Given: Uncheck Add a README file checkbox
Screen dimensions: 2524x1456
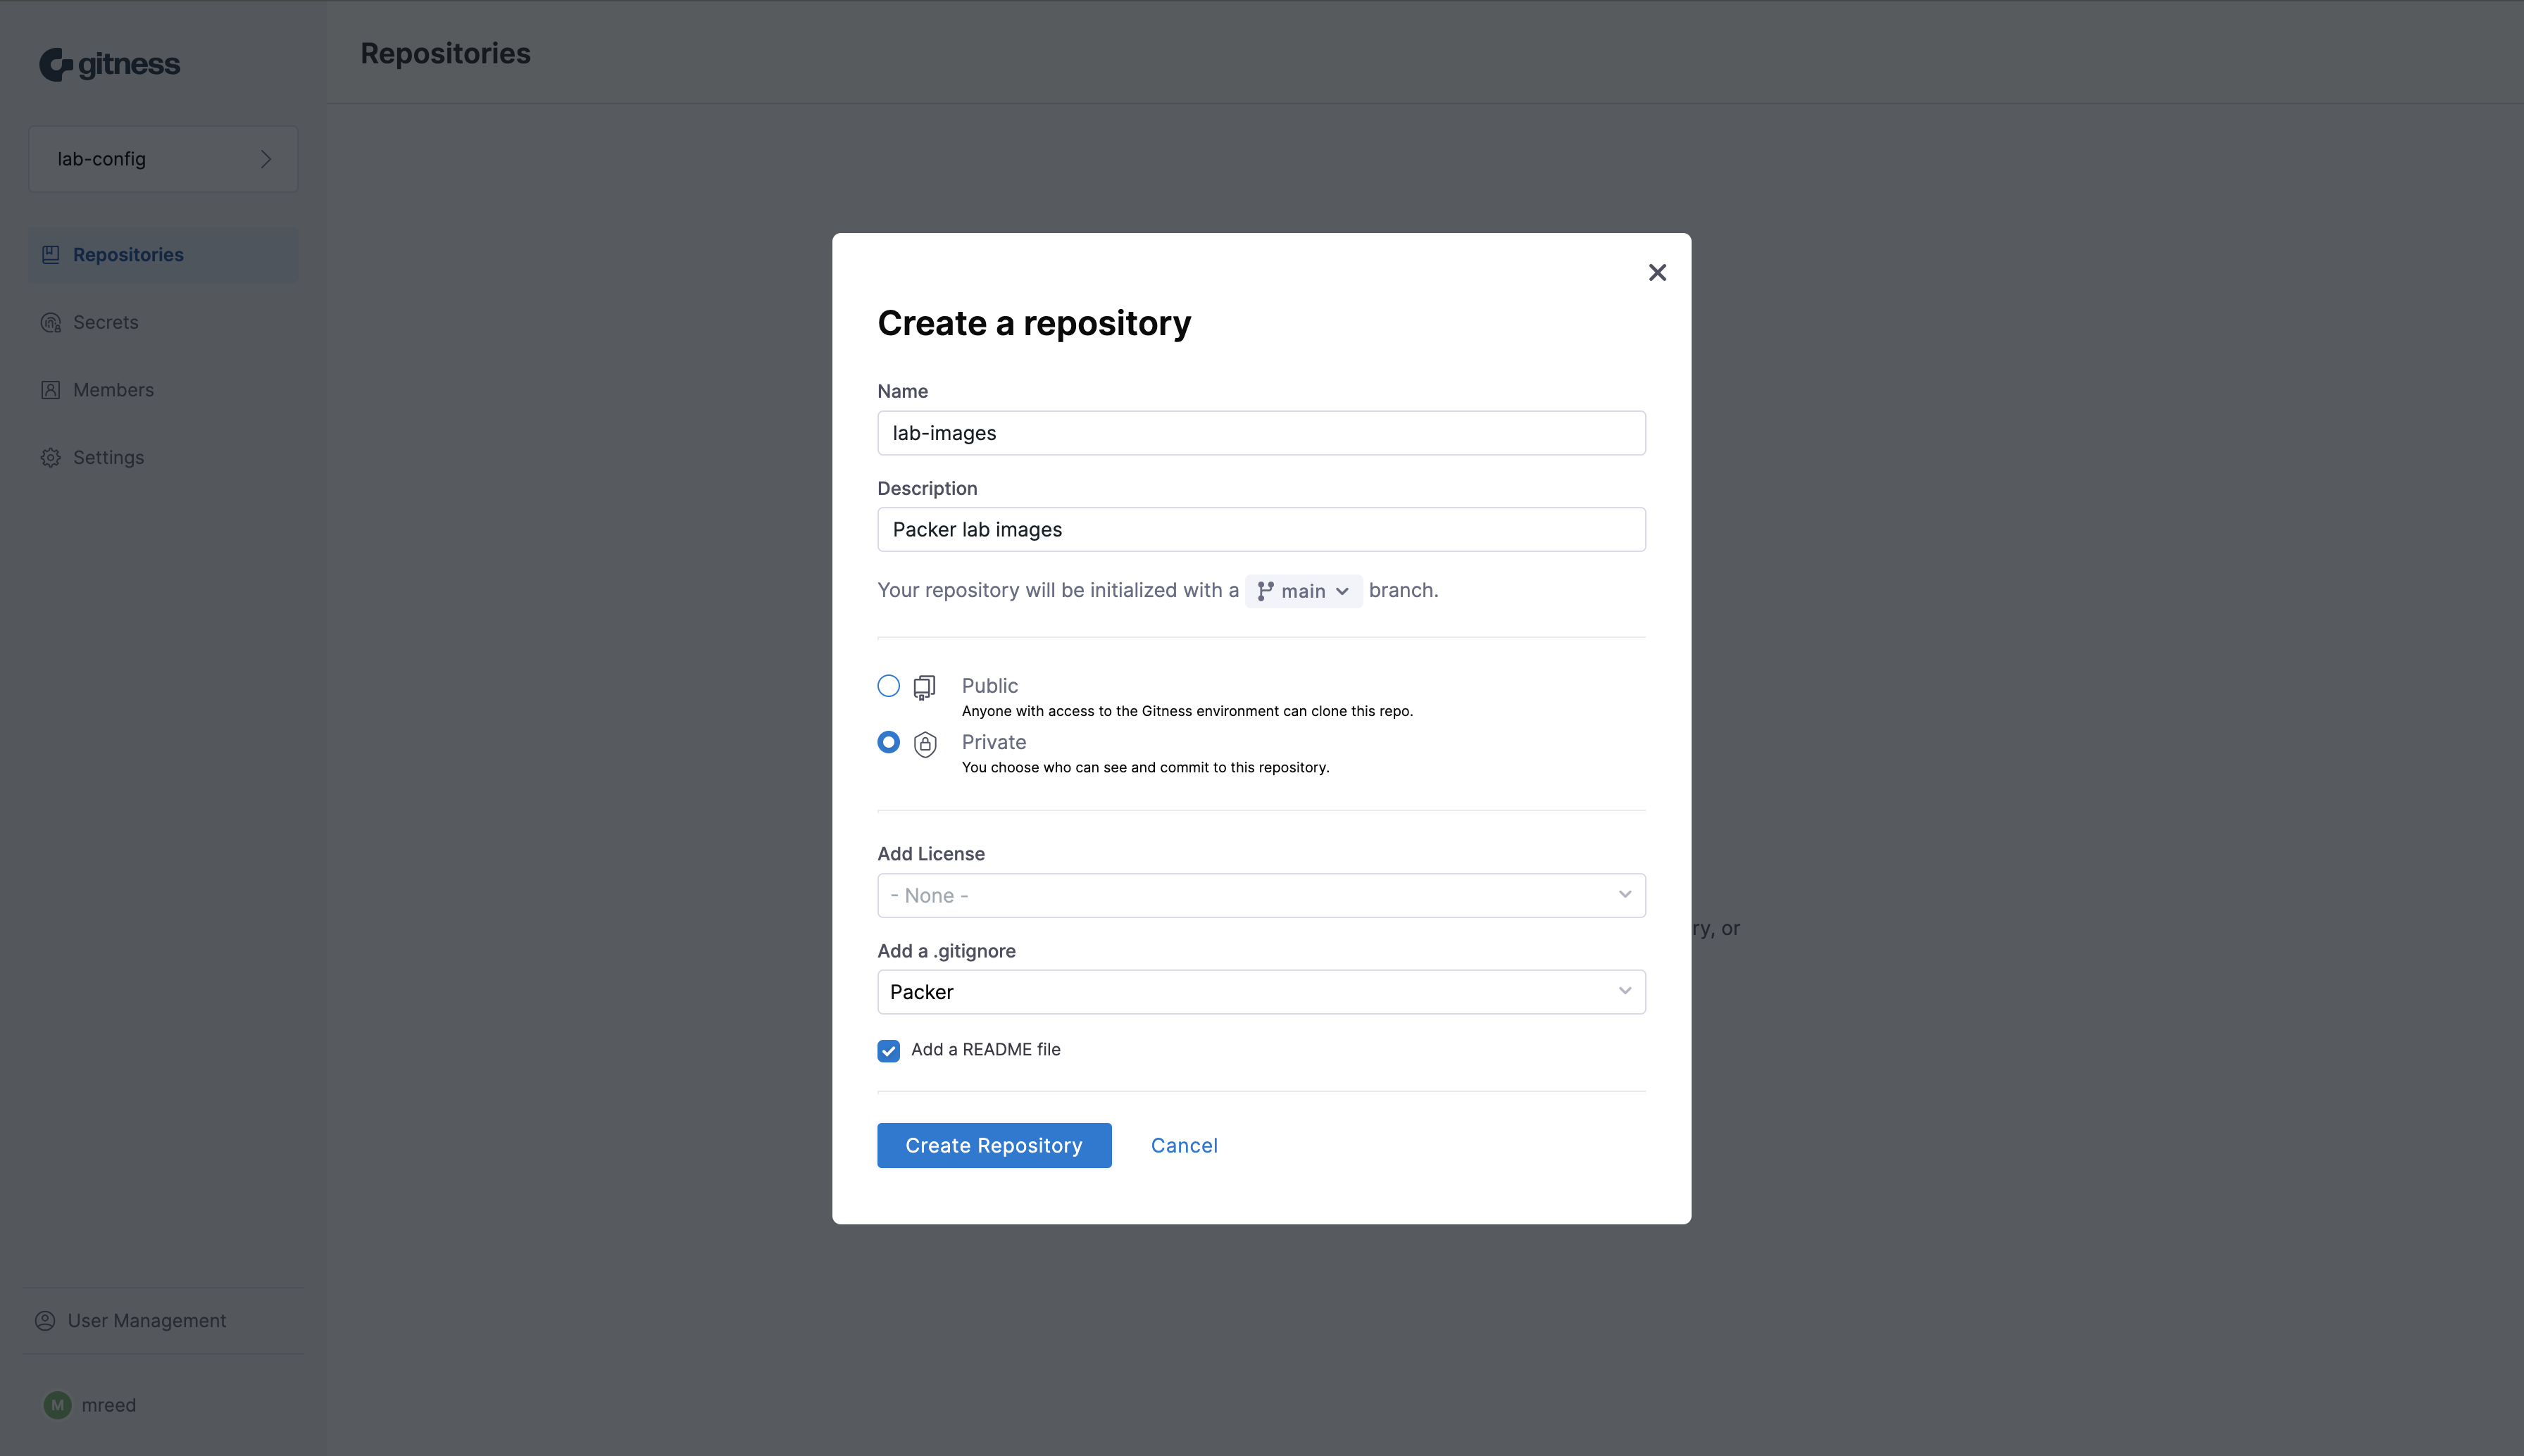Looking at the screenshot, I should [x=888, y=1050].
